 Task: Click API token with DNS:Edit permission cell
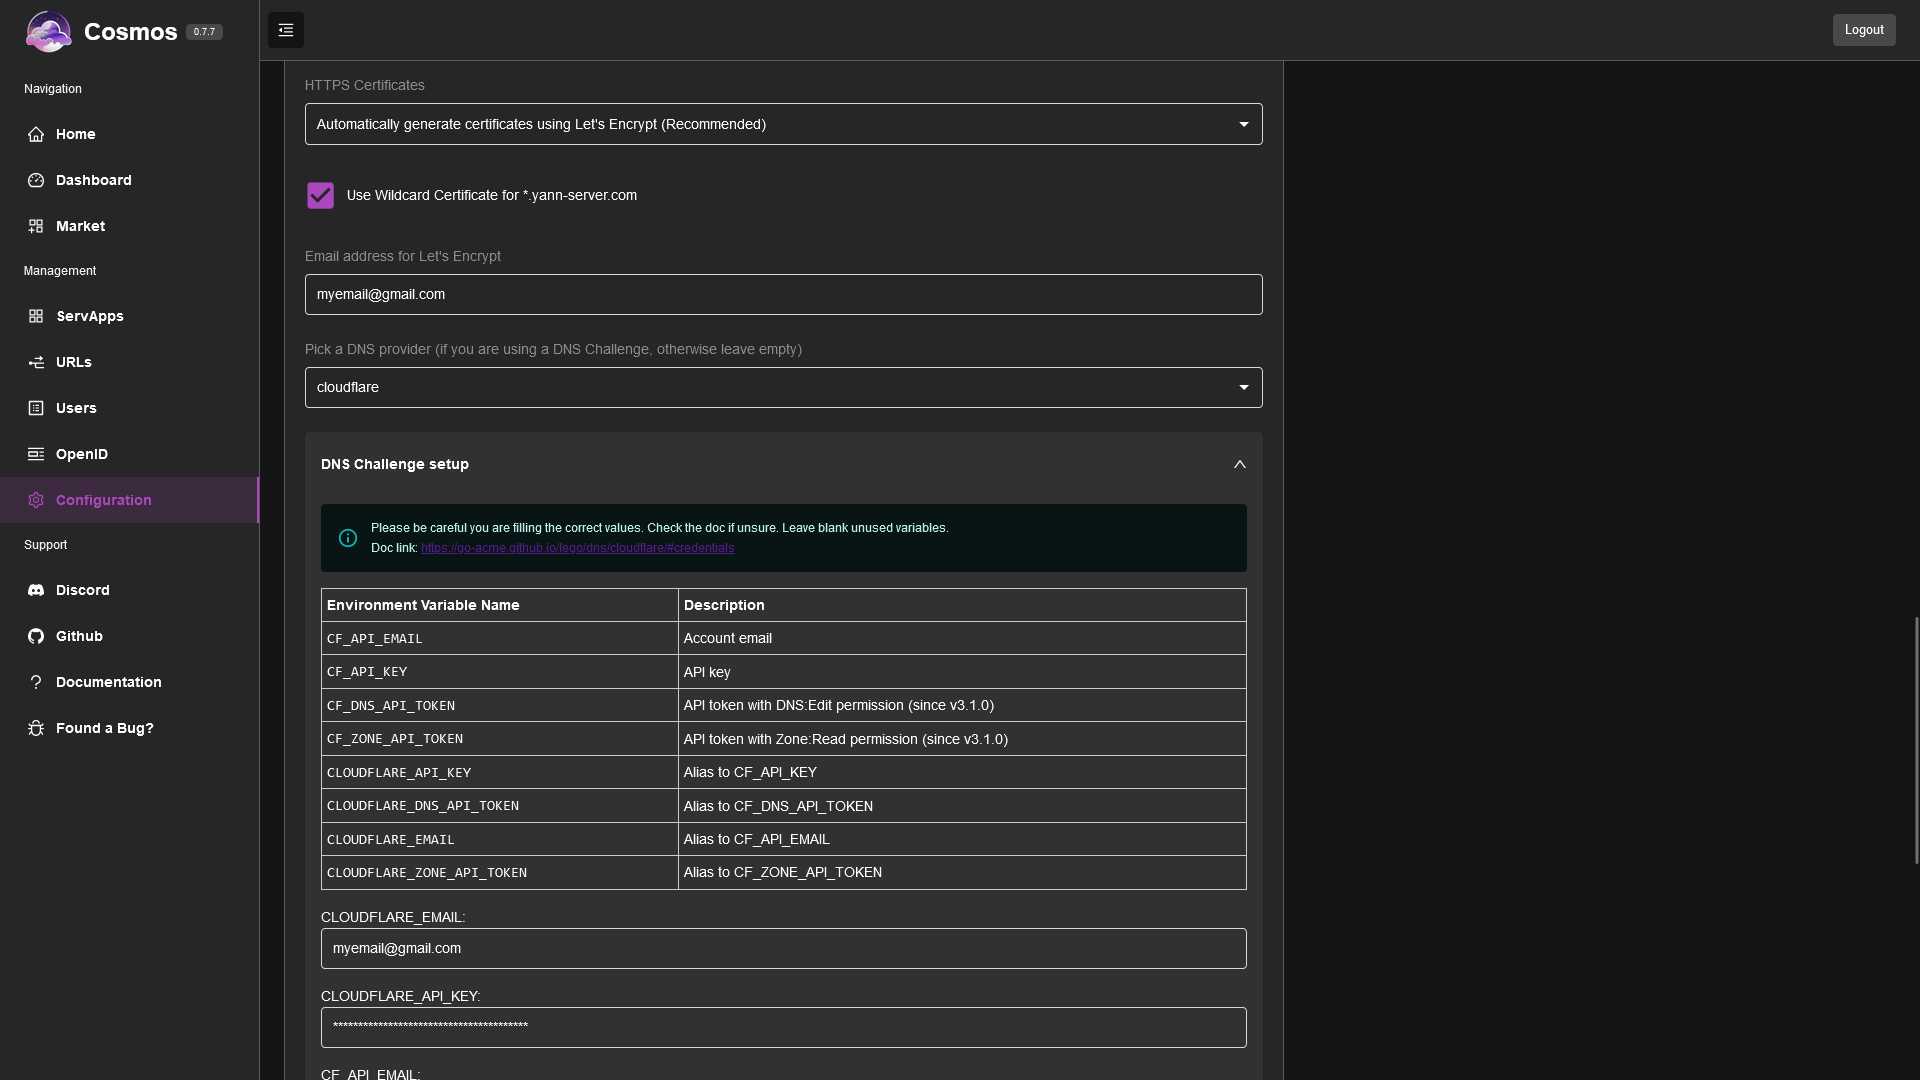point(962,705)
